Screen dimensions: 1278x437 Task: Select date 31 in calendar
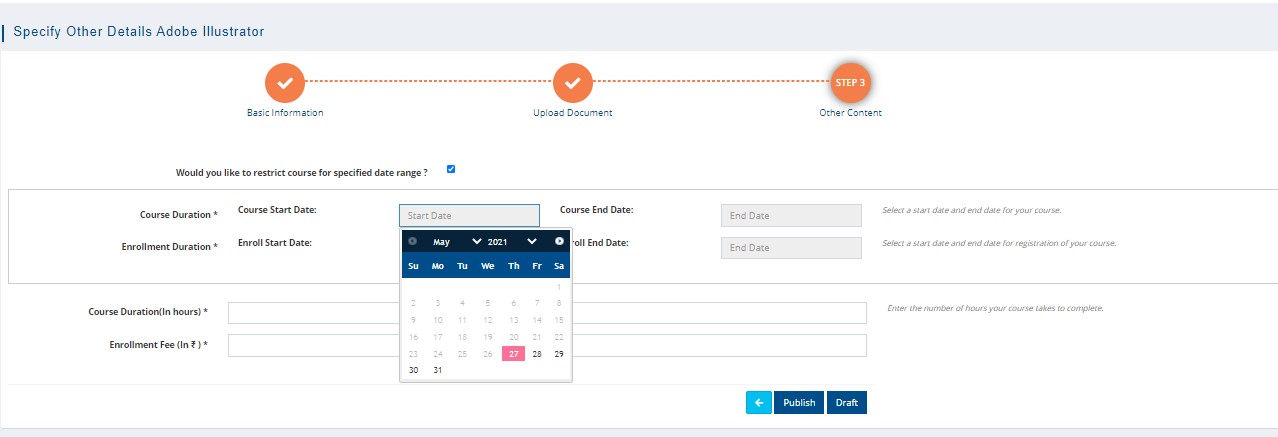(438, 370)
